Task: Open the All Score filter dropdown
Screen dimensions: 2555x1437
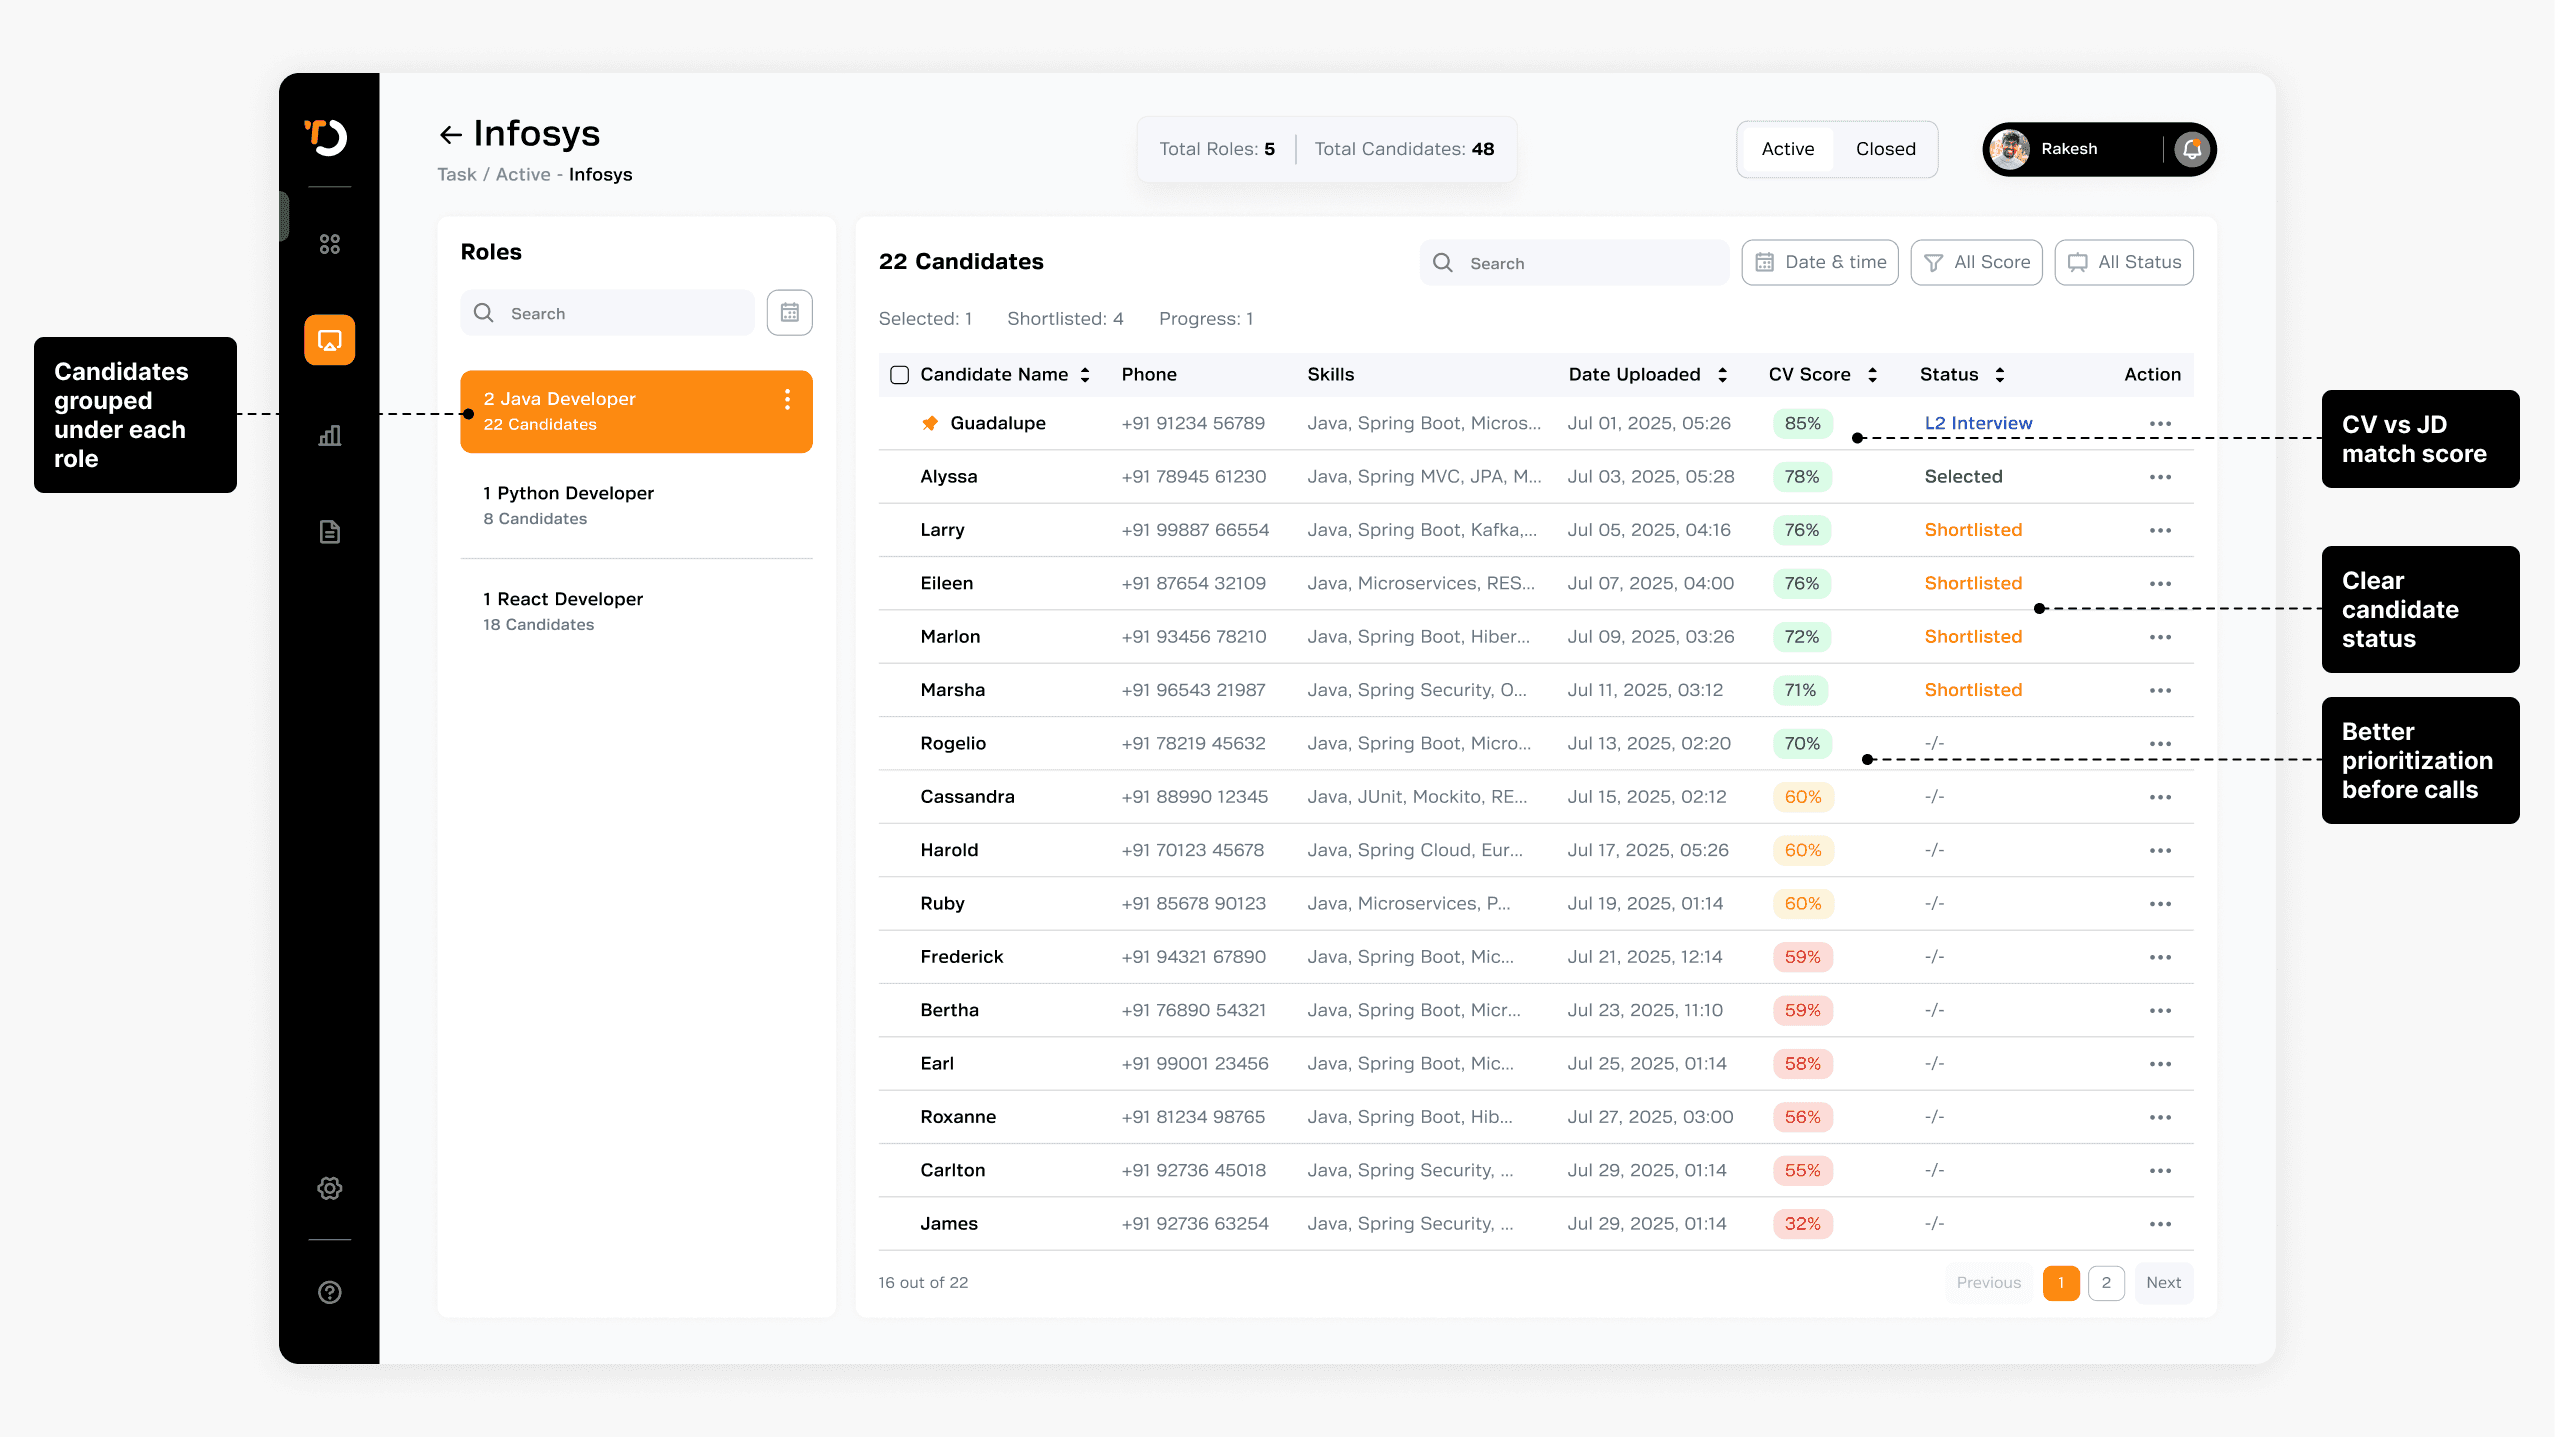Action: tap(1976, 262)
